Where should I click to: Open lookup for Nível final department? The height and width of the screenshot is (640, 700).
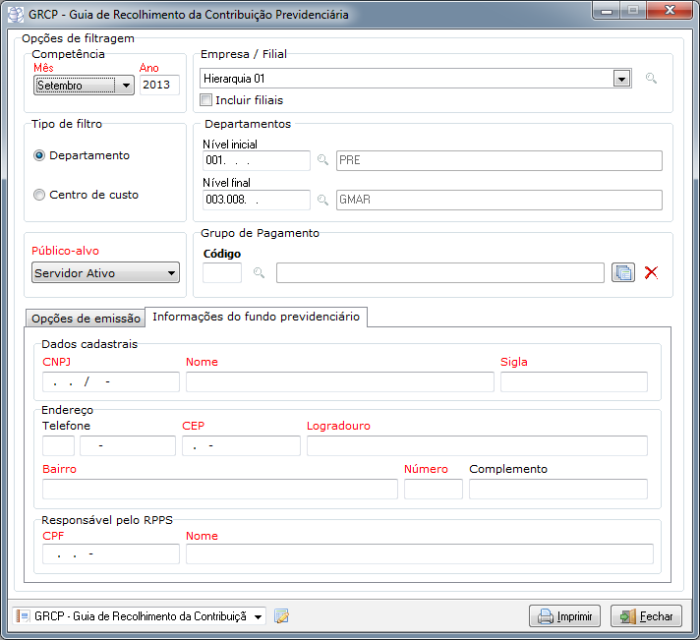click(x=323, y=200)
